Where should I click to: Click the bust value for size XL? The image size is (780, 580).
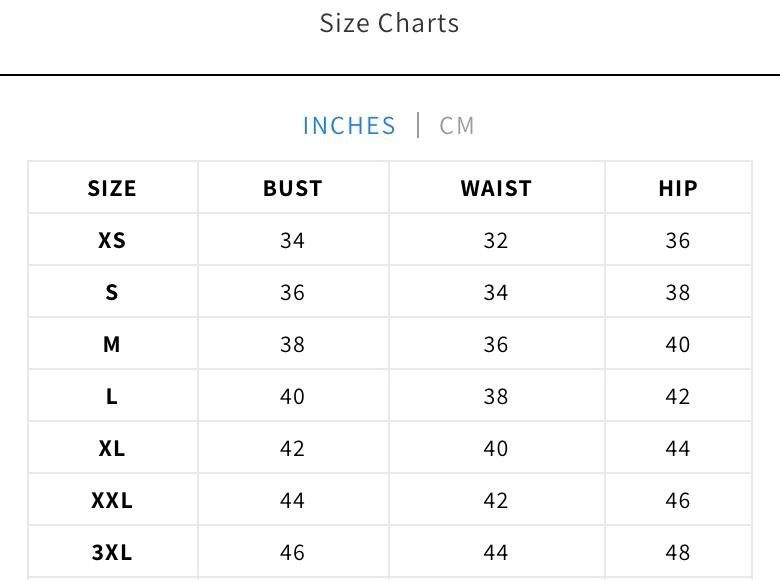[292, 448]
